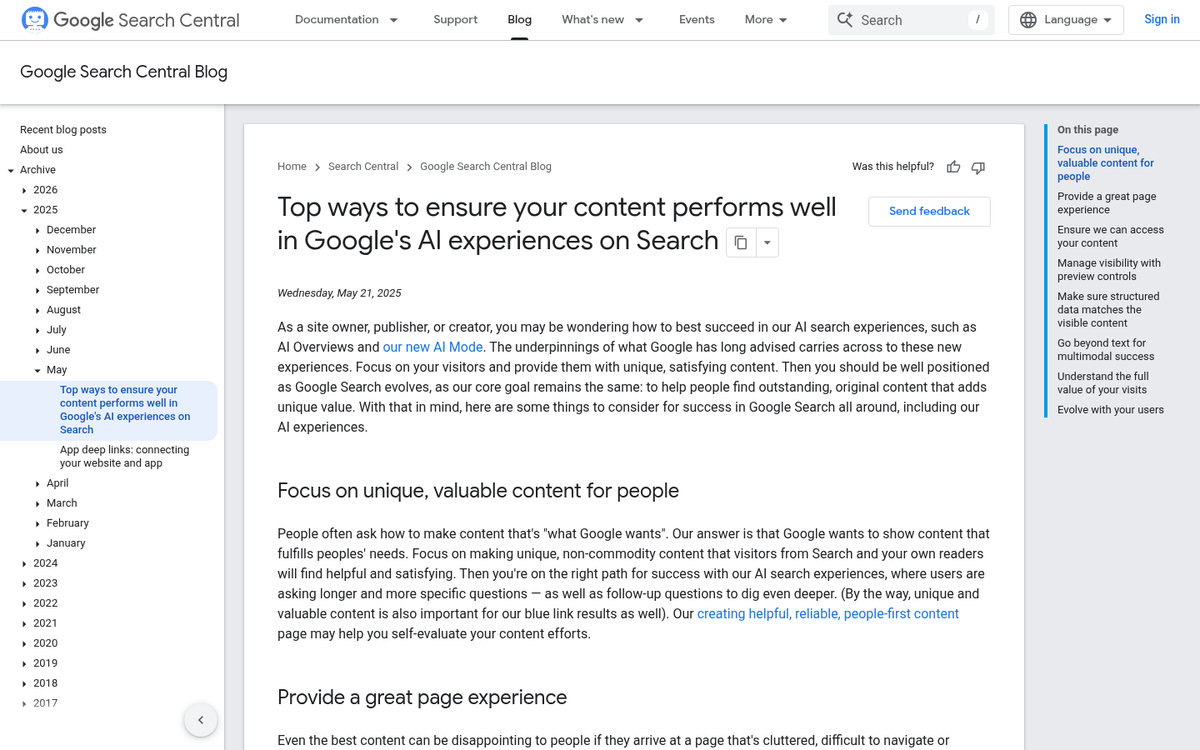Click the Send feedback button
1200x750 pixels.
tap(929, 211)
